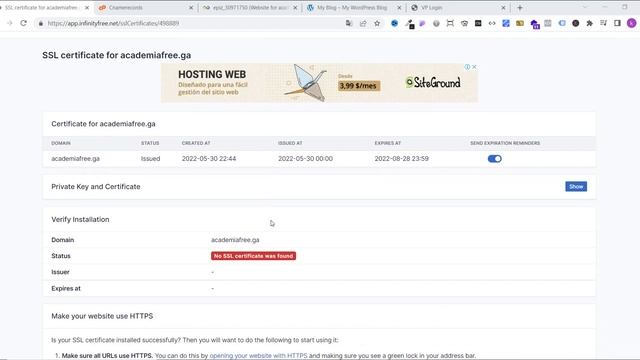Open the media control playlist icon
Viewport: 640px width, 360px height.
[603, 23]
